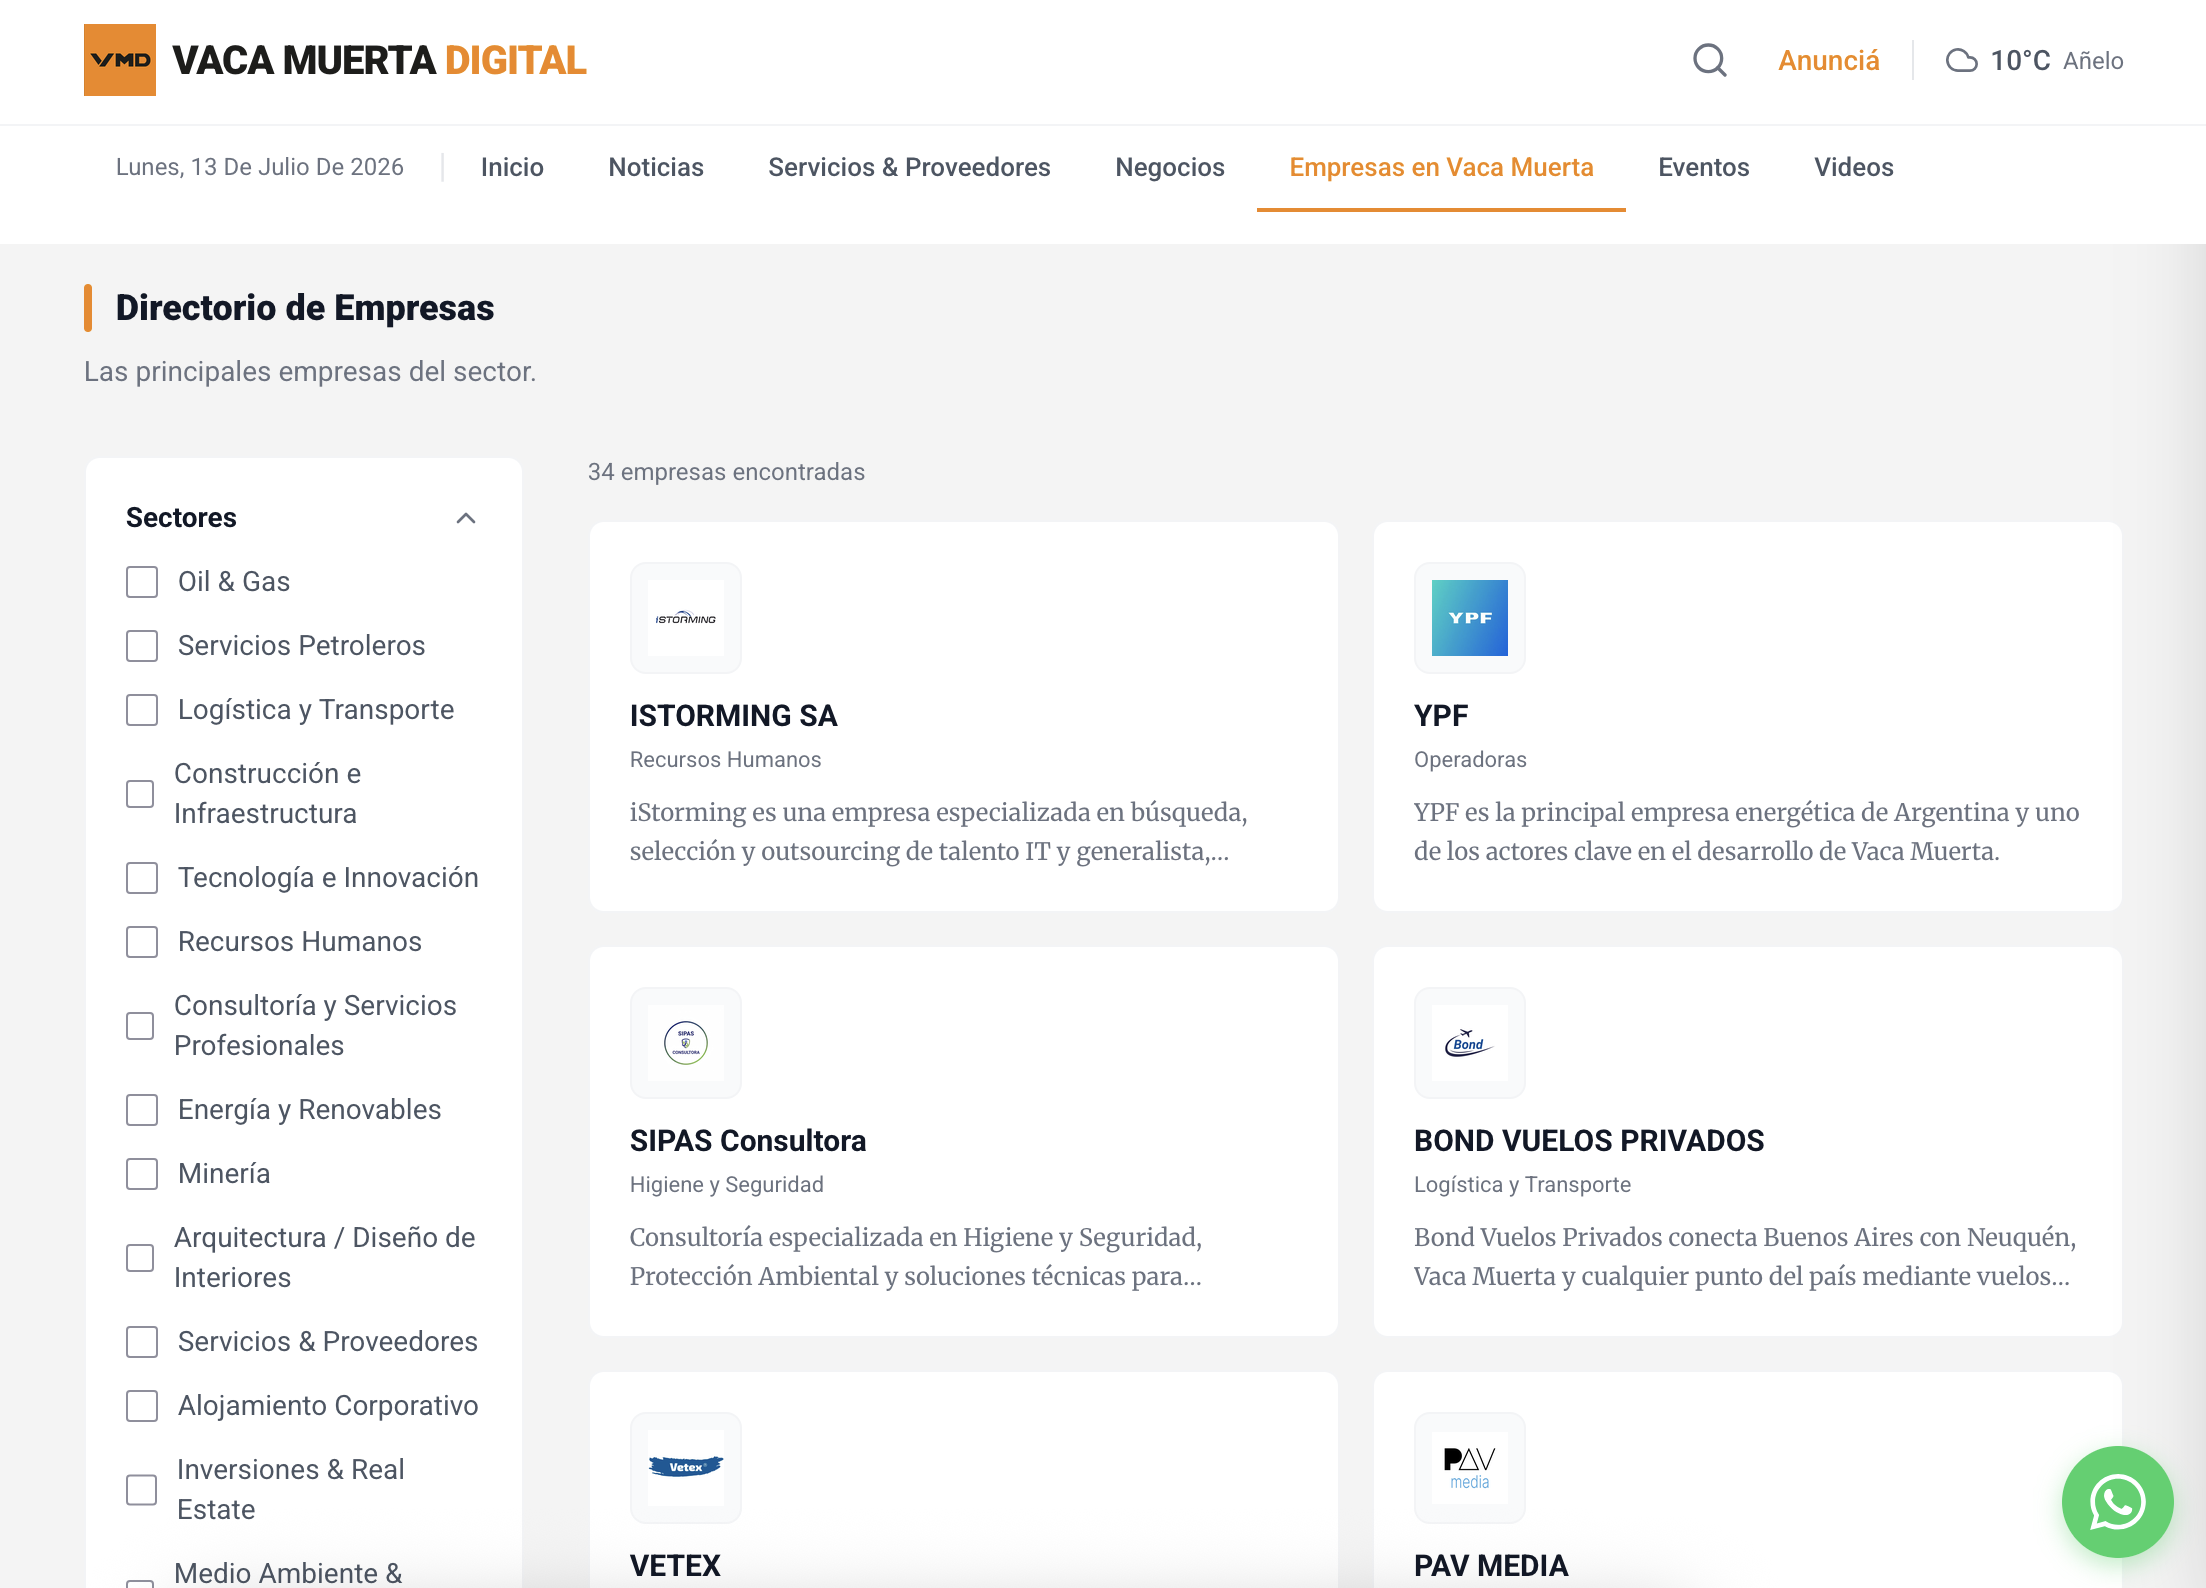Enable the Oil & Gas checkbox
Viewport: 2206px width, 1588px height.
point(142,582)
